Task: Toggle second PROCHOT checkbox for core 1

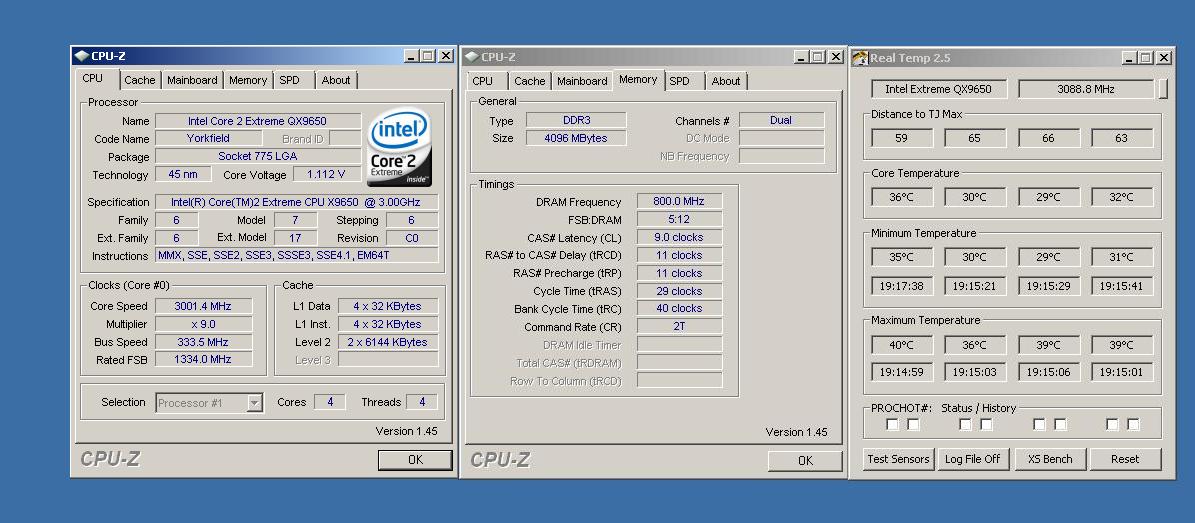Action: [x=986, y=424]
